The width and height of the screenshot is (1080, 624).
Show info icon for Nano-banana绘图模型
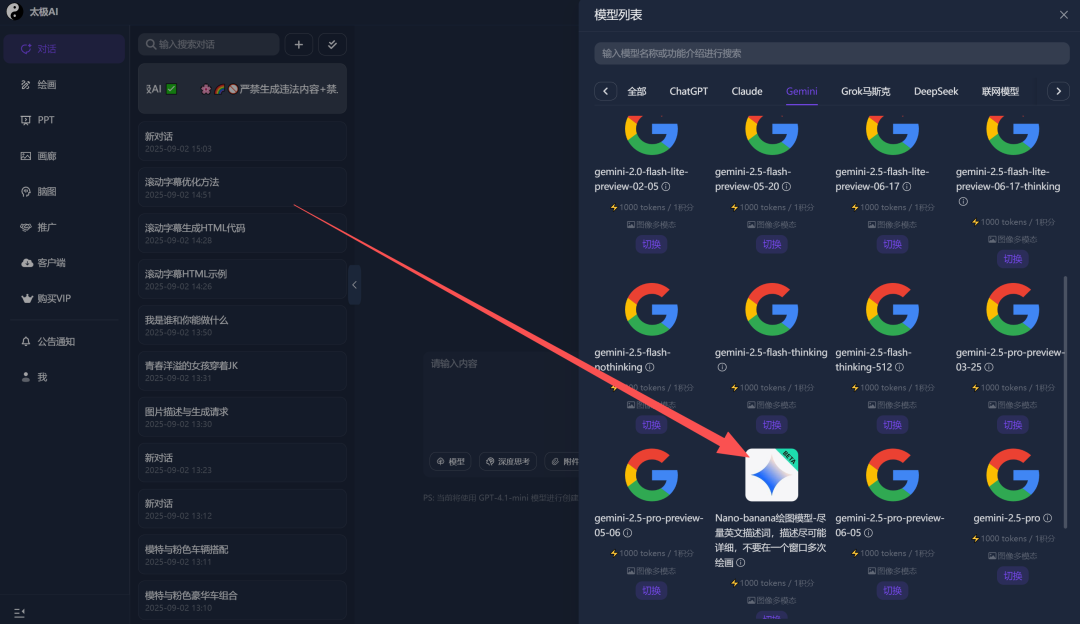coord(740,563)
